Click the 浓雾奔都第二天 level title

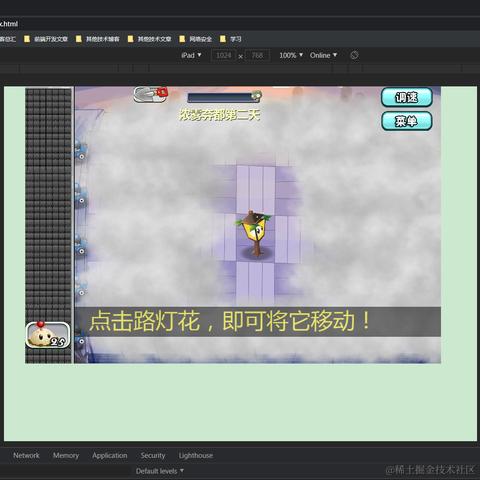tap(219, 115)
